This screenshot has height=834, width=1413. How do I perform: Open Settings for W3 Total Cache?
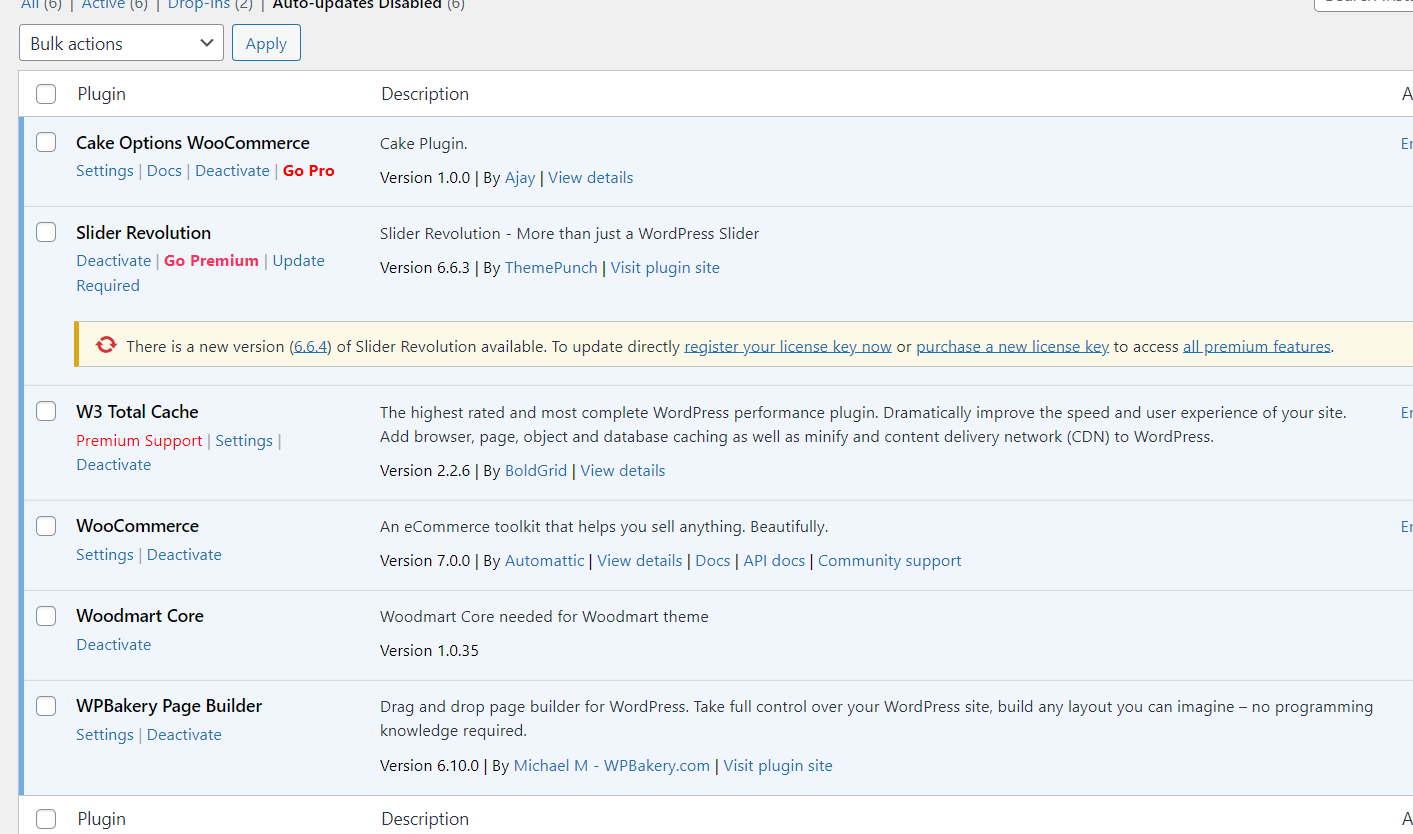click(244, 441)
